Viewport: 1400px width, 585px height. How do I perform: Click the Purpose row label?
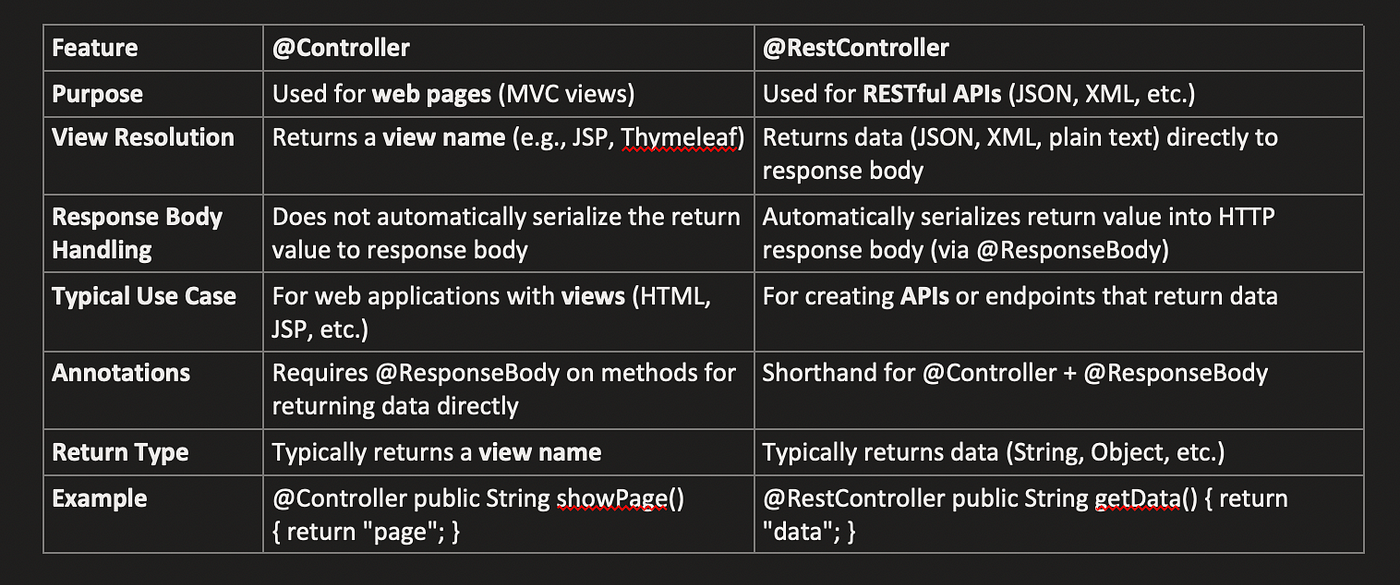click(x=97, y=94)
